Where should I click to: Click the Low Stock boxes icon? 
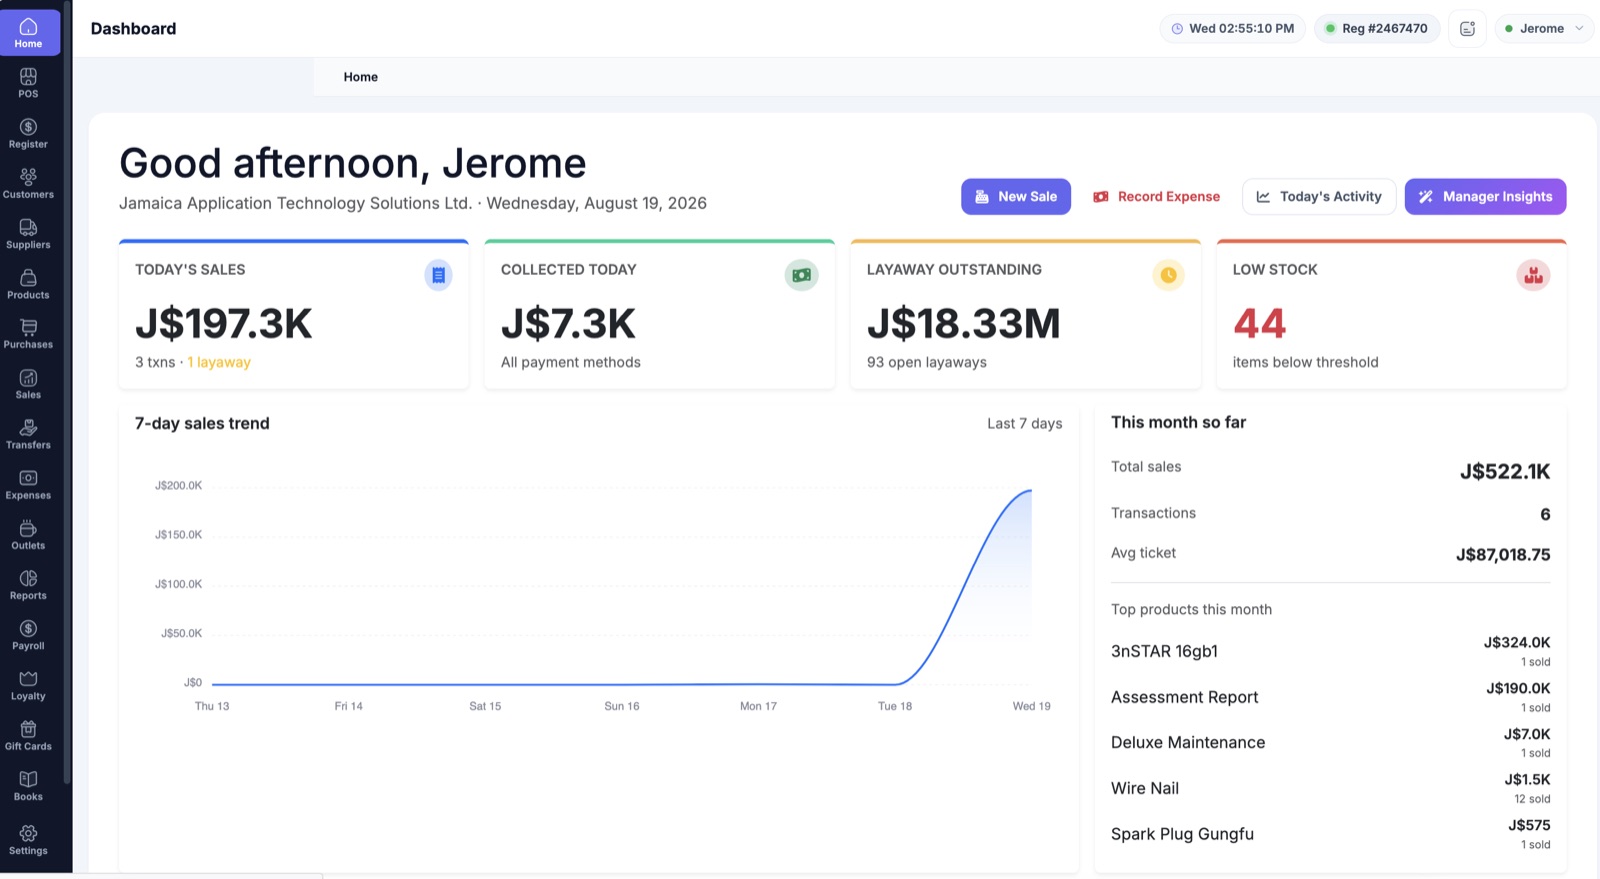[1533, 275]
